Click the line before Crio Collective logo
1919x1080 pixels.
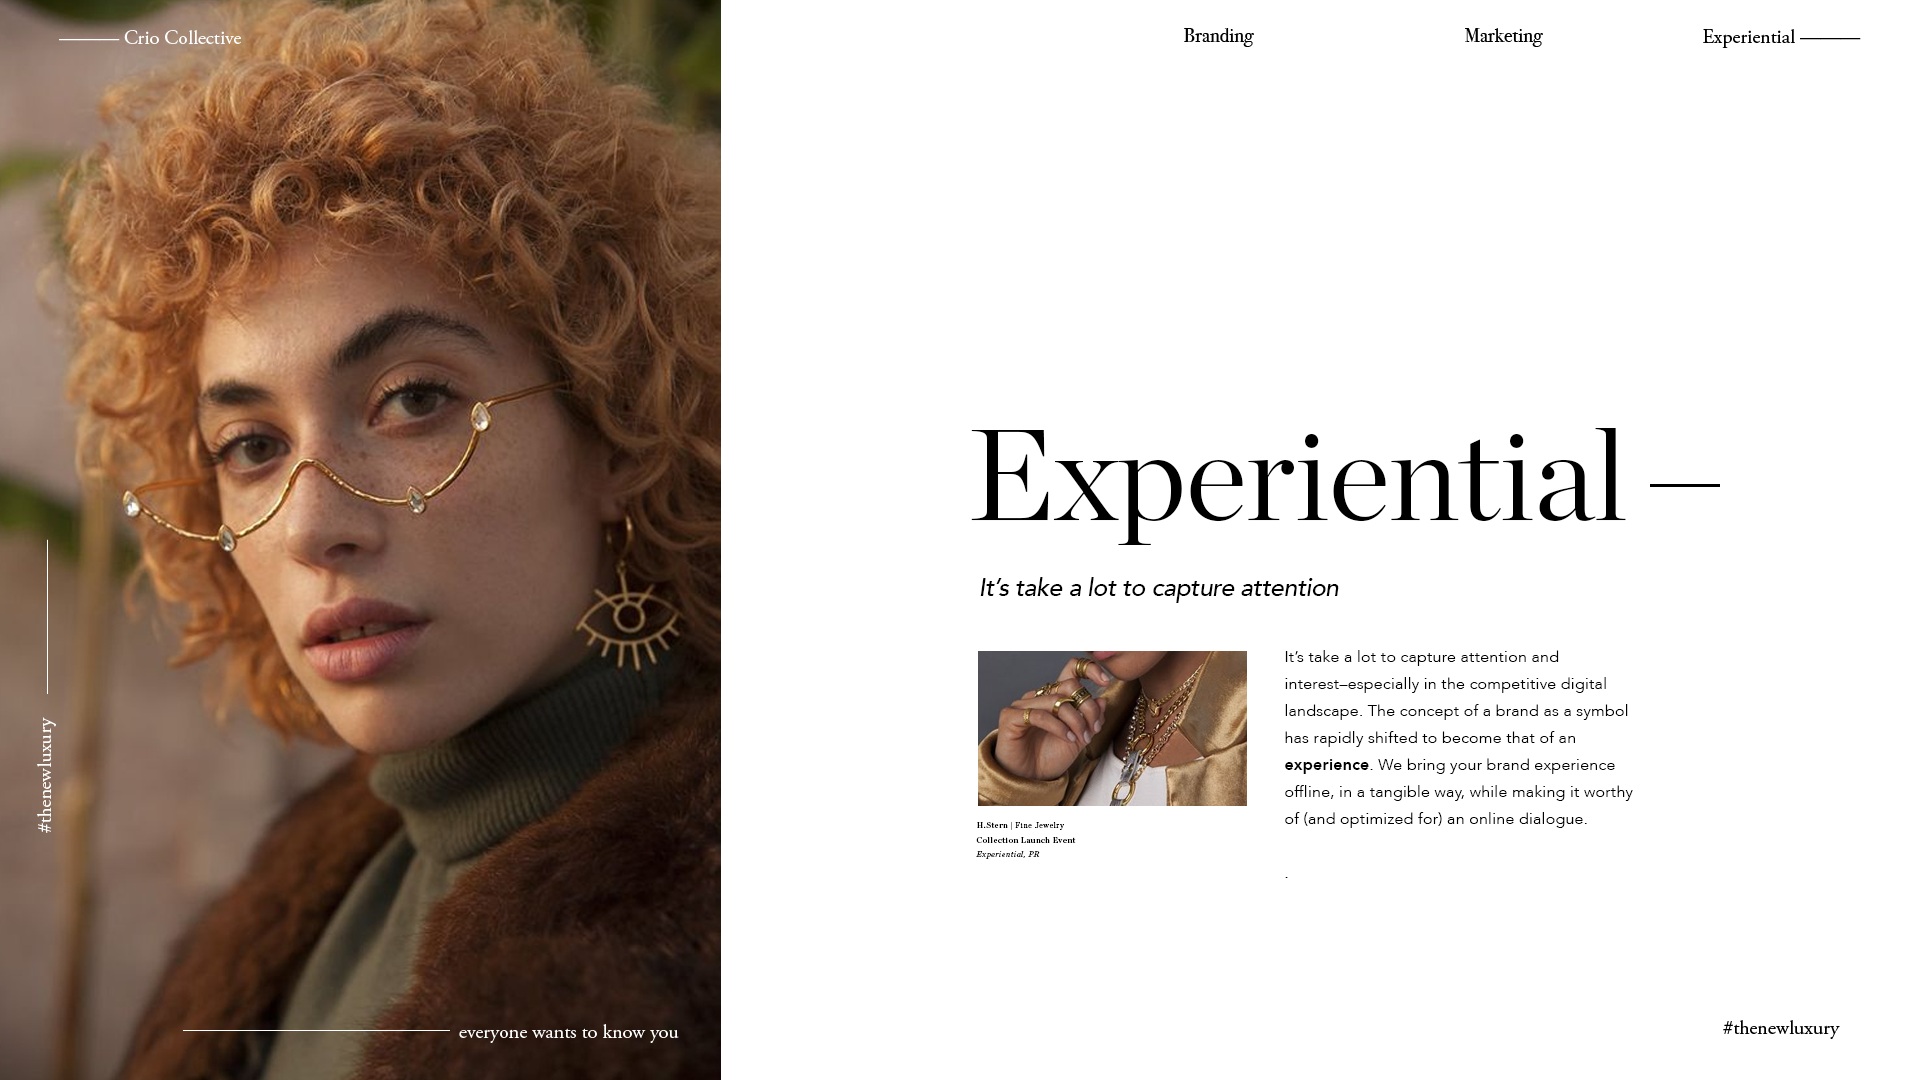point(89,40)
